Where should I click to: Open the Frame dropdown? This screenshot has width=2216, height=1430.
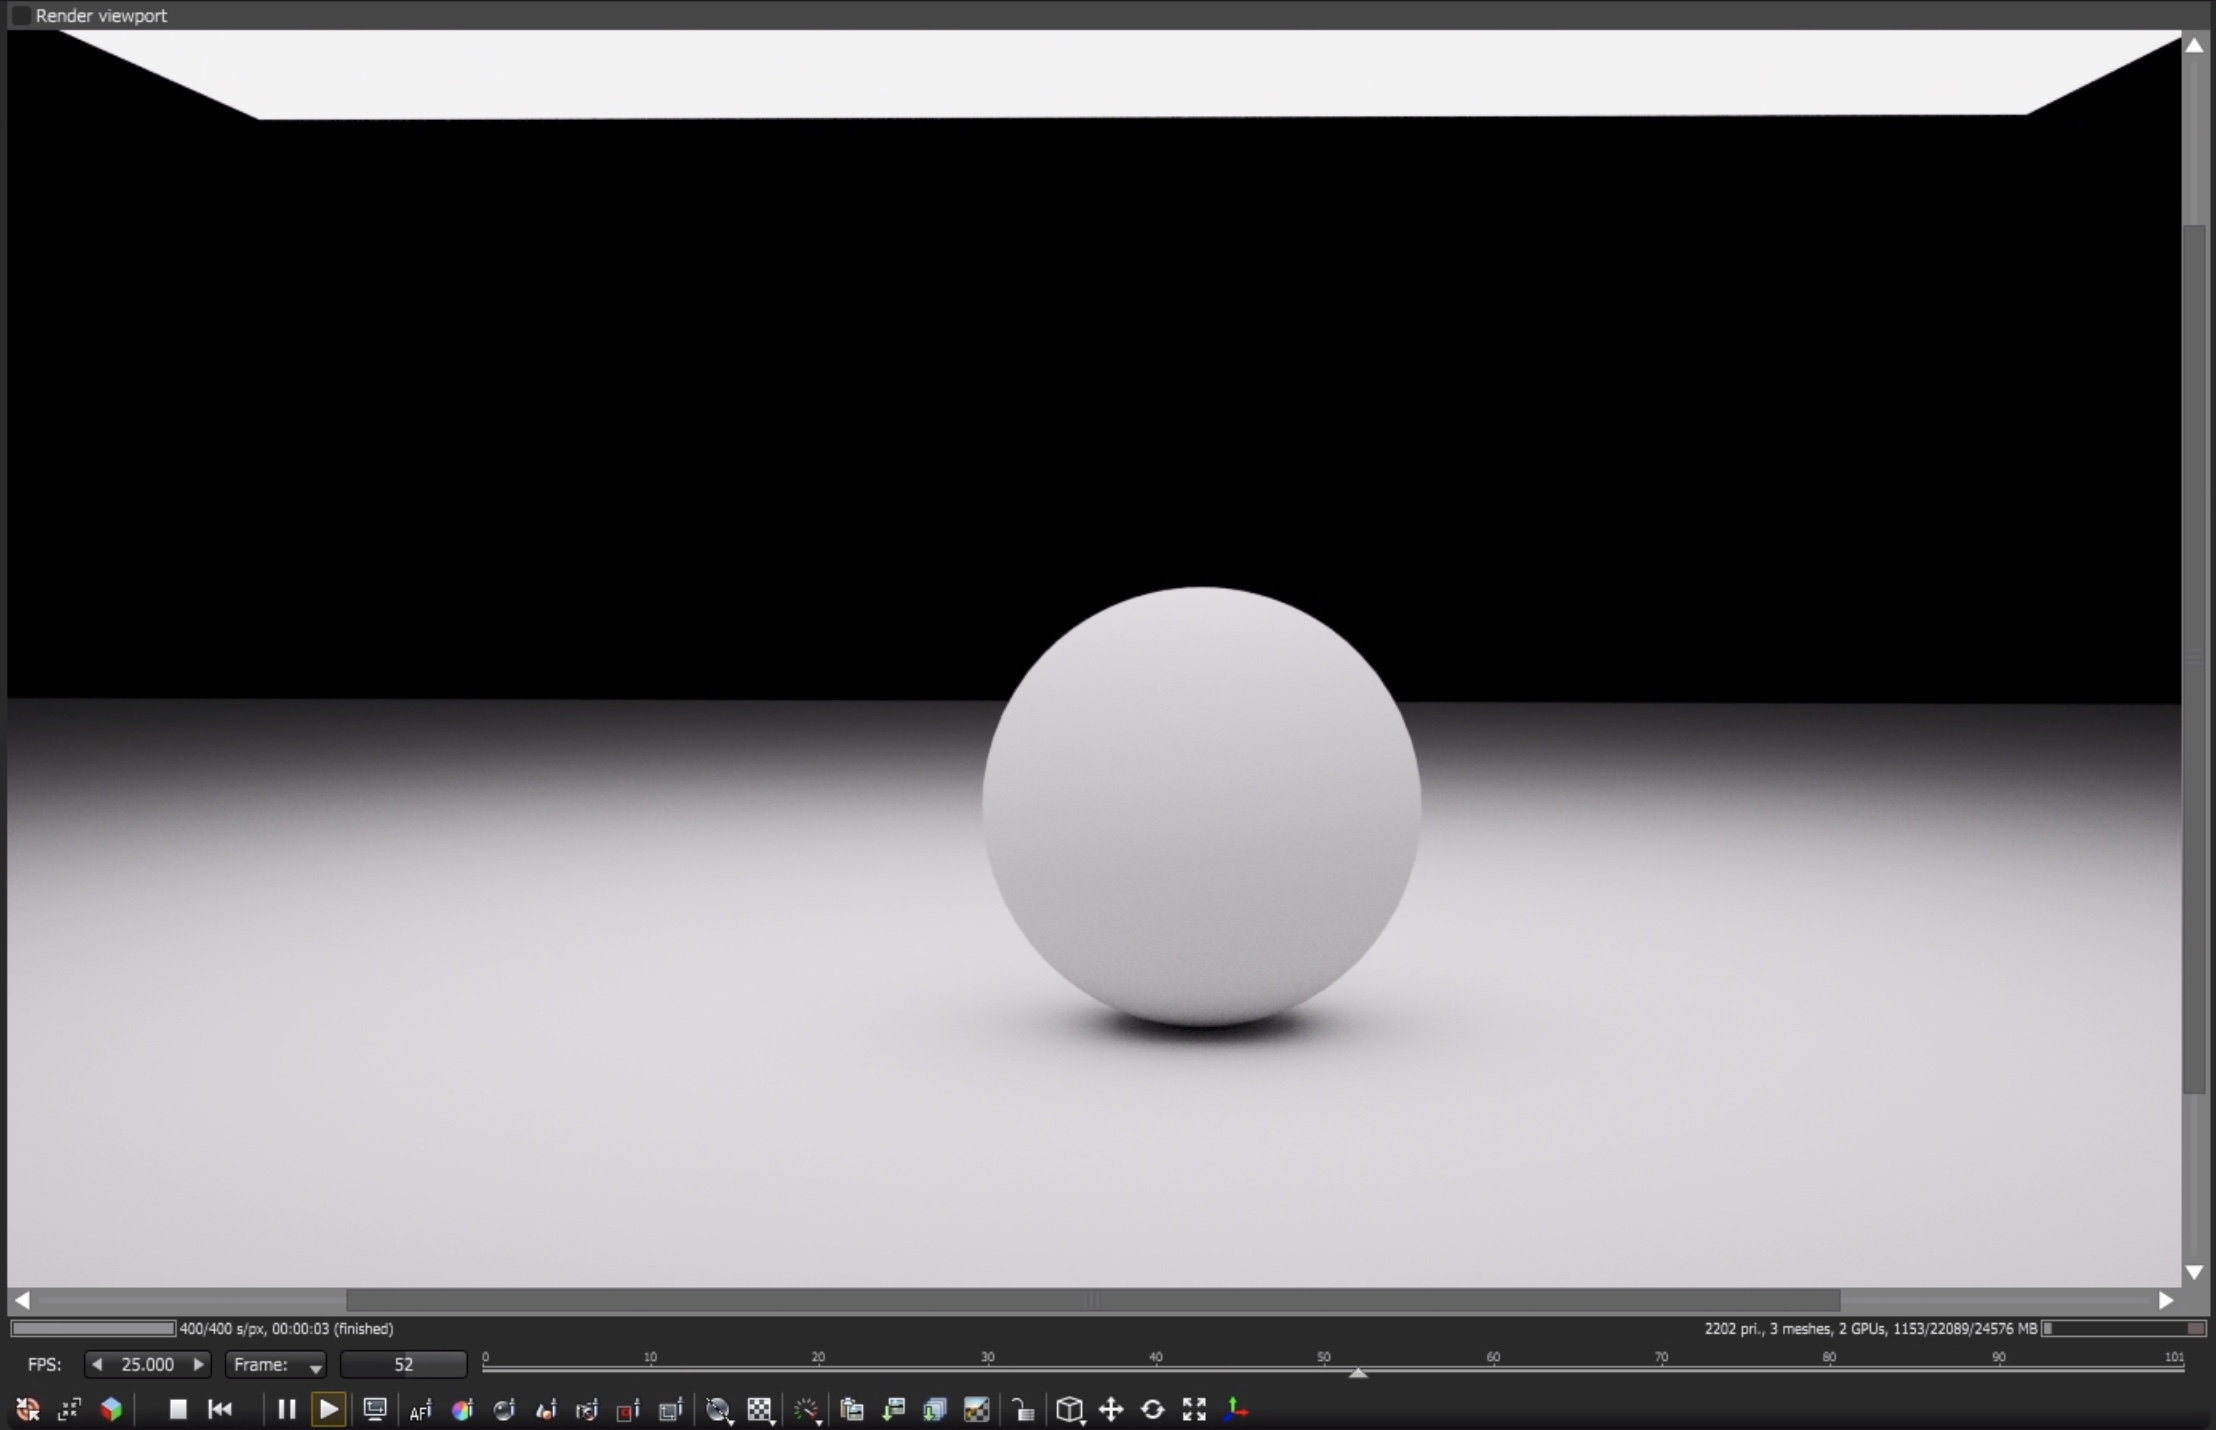(276, 1365)
